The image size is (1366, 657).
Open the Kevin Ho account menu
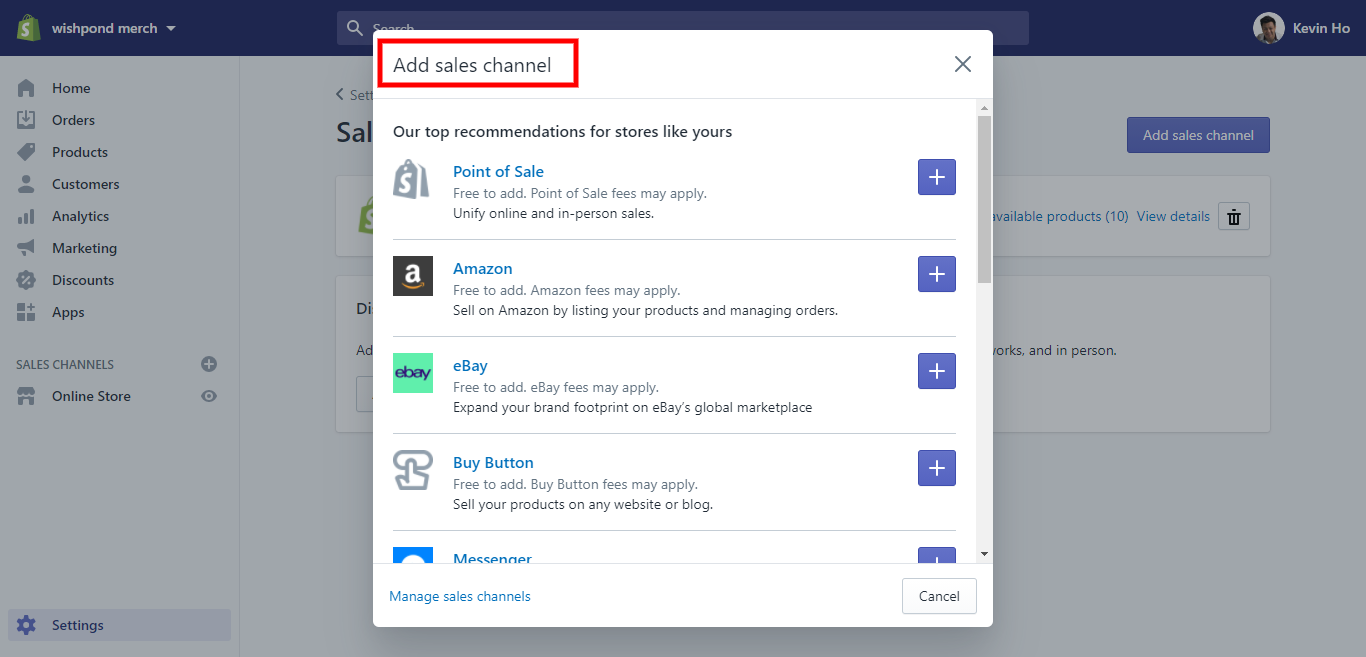click(x=1301, y=28)
